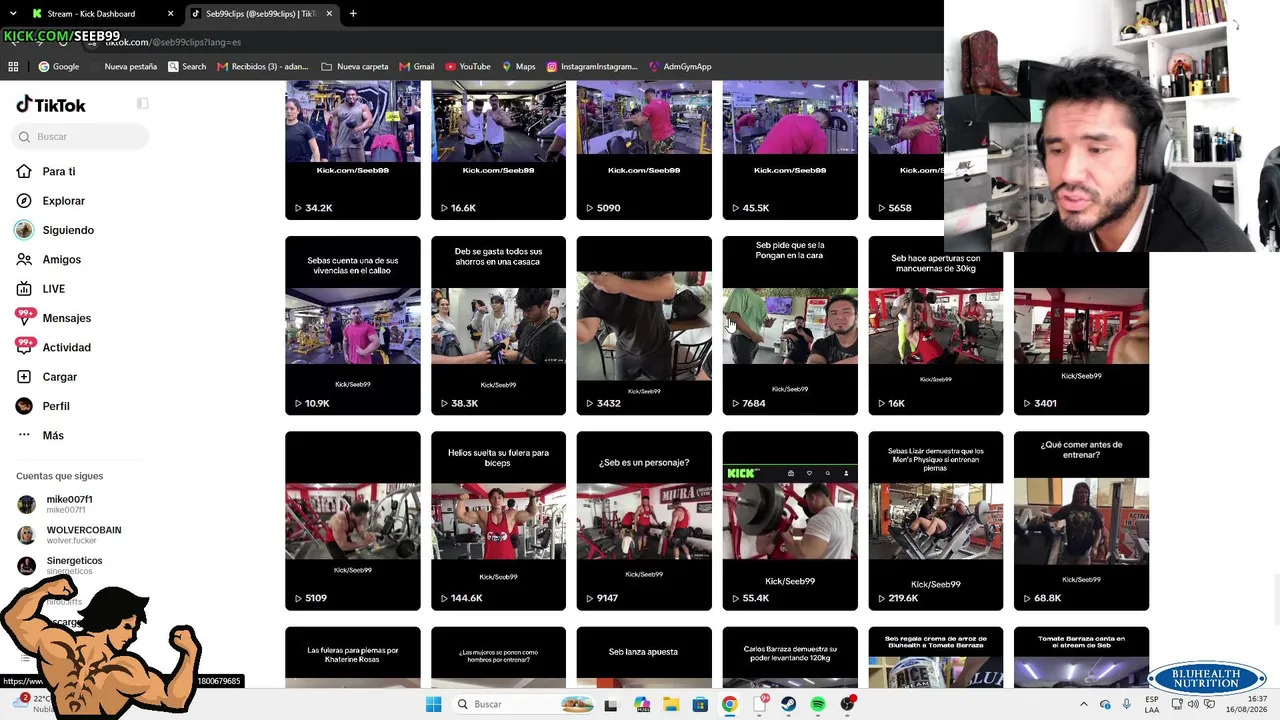Open the YouTube bookmark
Screen dimensions: 1280x720
468,67
